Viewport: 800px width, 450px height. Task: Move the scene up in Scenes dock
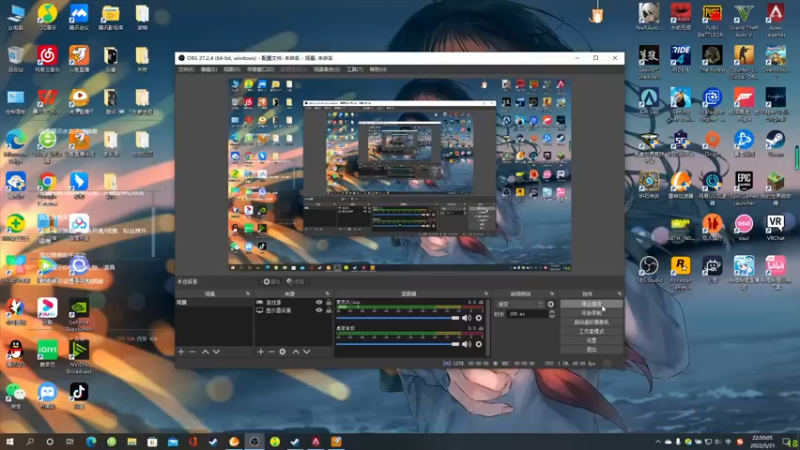(x=205, y=352)
